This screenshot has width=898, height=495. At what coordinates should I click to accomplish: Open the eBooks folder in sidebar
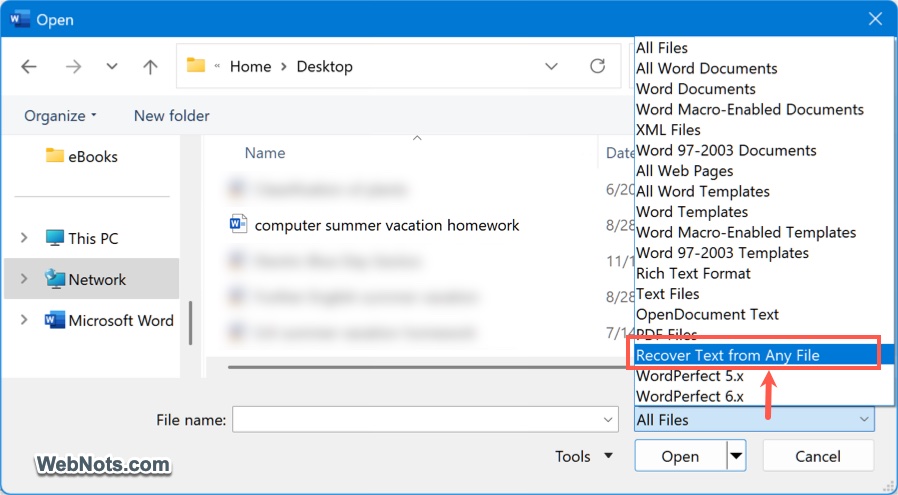81,156
